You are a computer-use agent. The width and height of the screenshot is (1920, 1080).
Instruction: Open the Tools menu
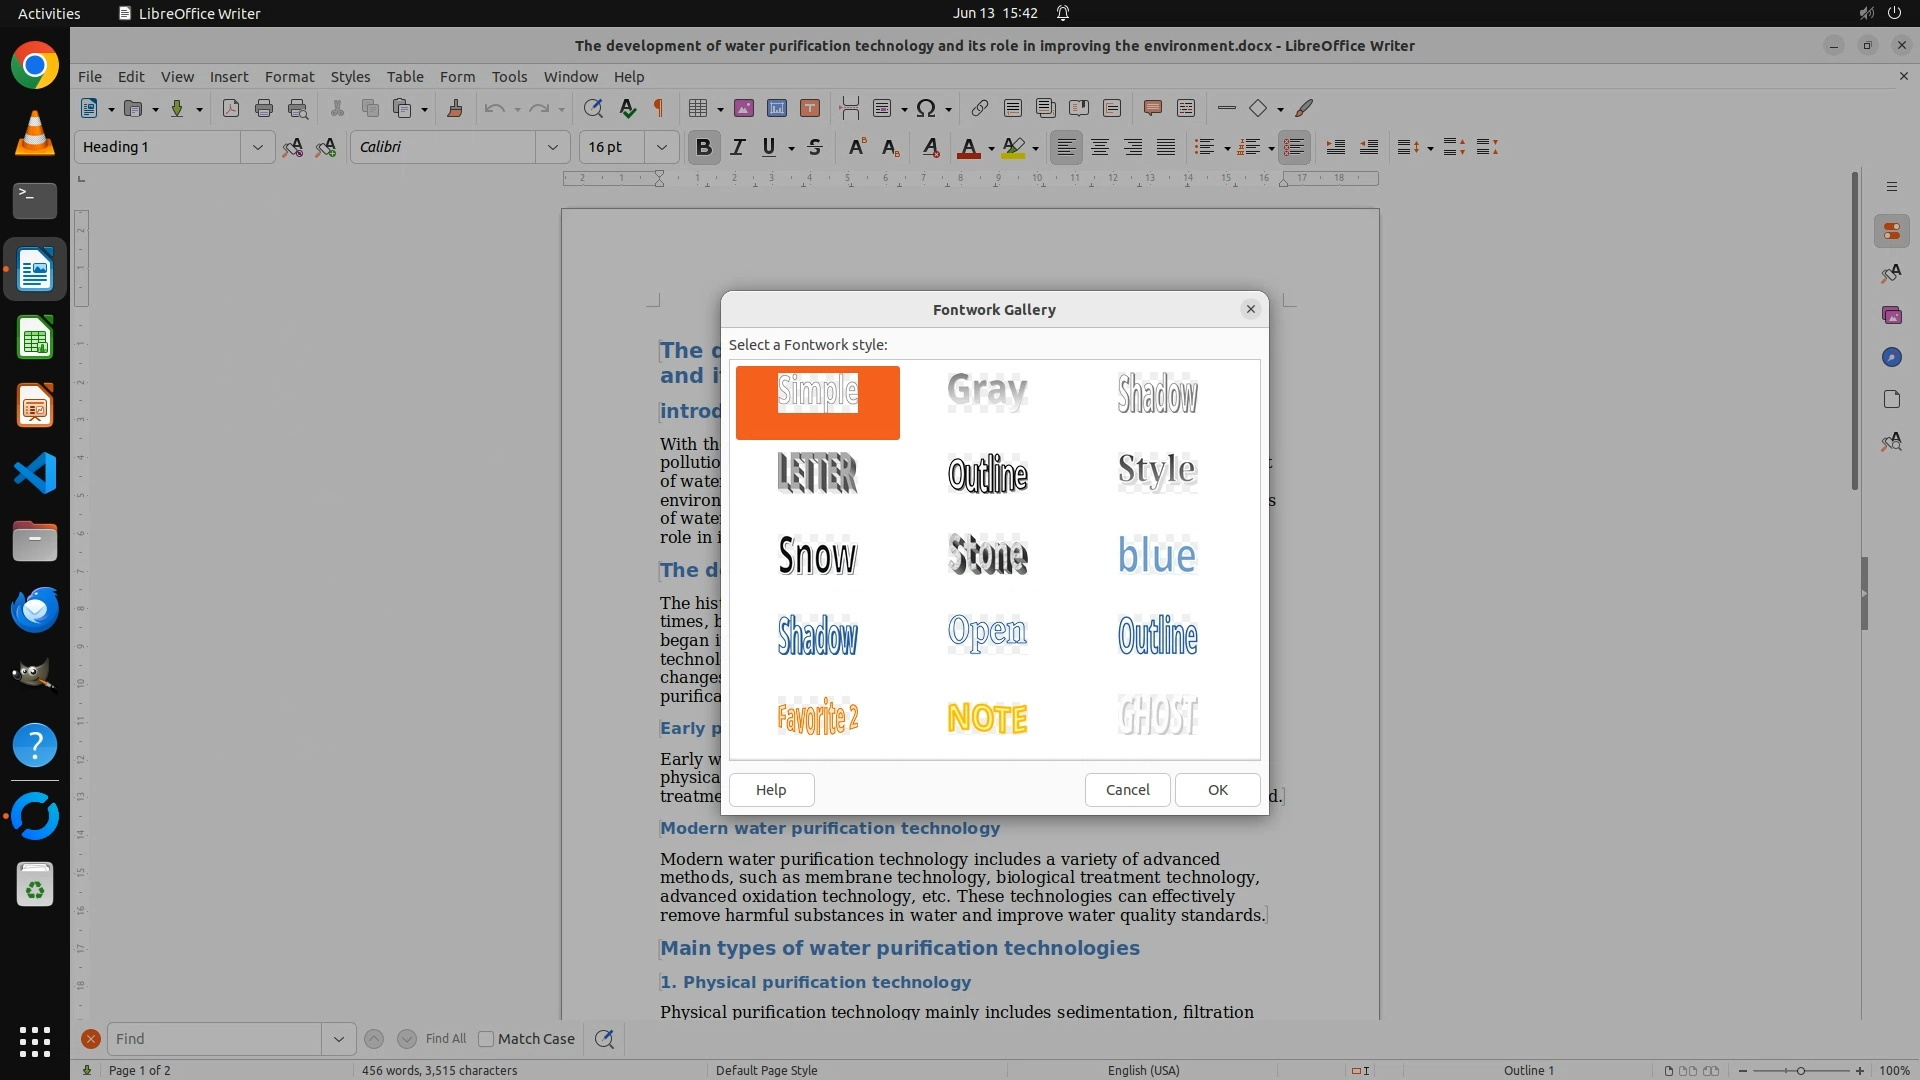[509, 76]
